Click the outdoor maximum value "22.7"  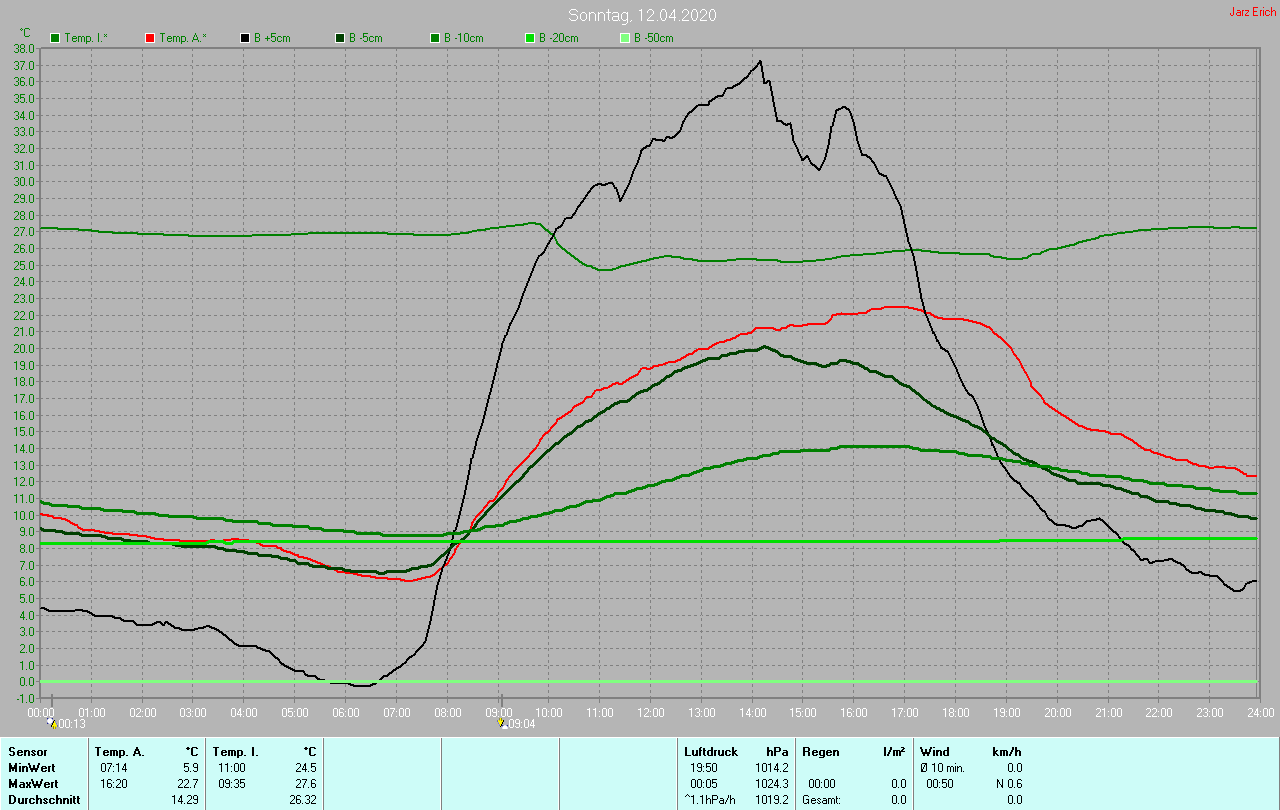tap(187, 783)
